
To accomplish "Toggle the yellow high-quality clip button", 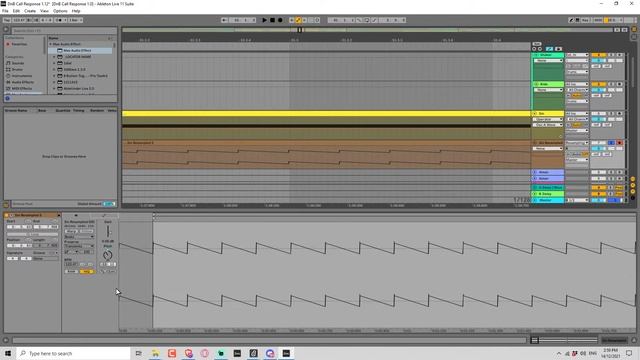I will 86,271.
